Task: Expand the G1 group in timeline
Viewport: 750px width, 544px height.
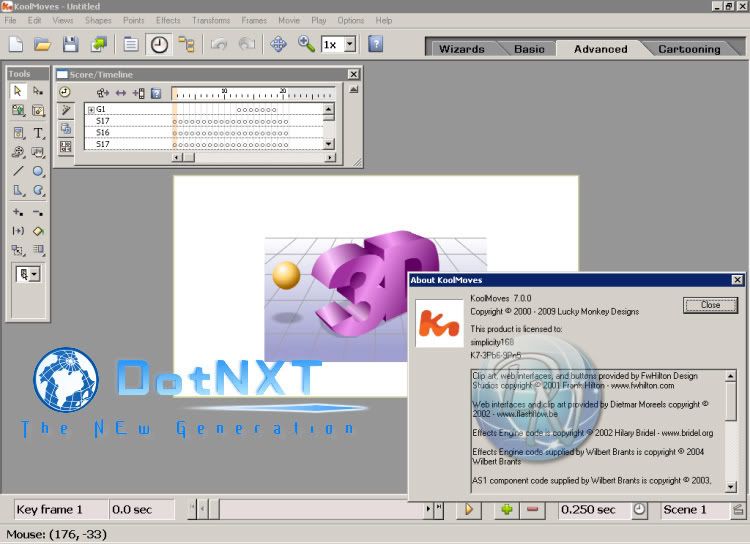Action: click(91, 109)
